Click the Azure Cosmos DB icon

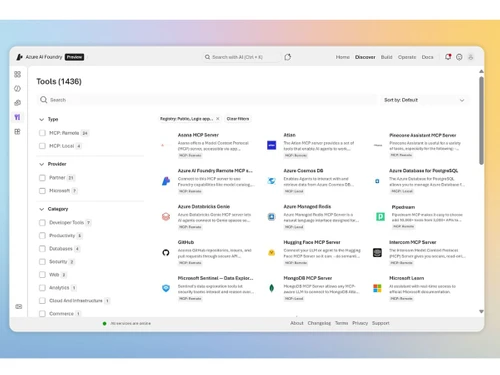point(272,181)
